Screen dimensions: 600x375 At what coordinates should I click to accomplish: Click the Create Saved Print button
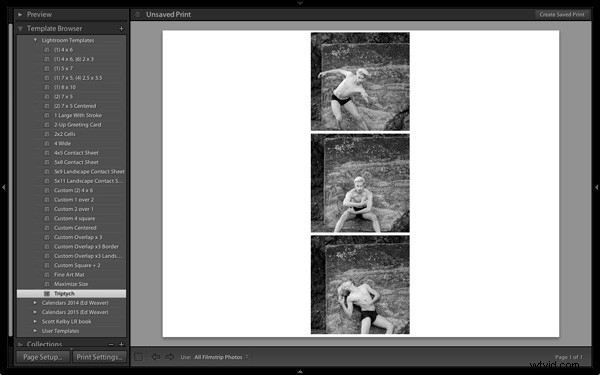click(x=562, y=15)
